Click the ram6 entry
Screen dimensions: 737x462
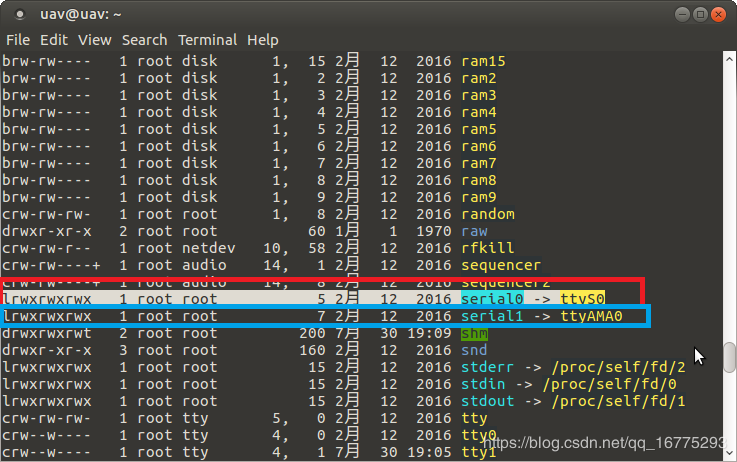tap(478, 146)
